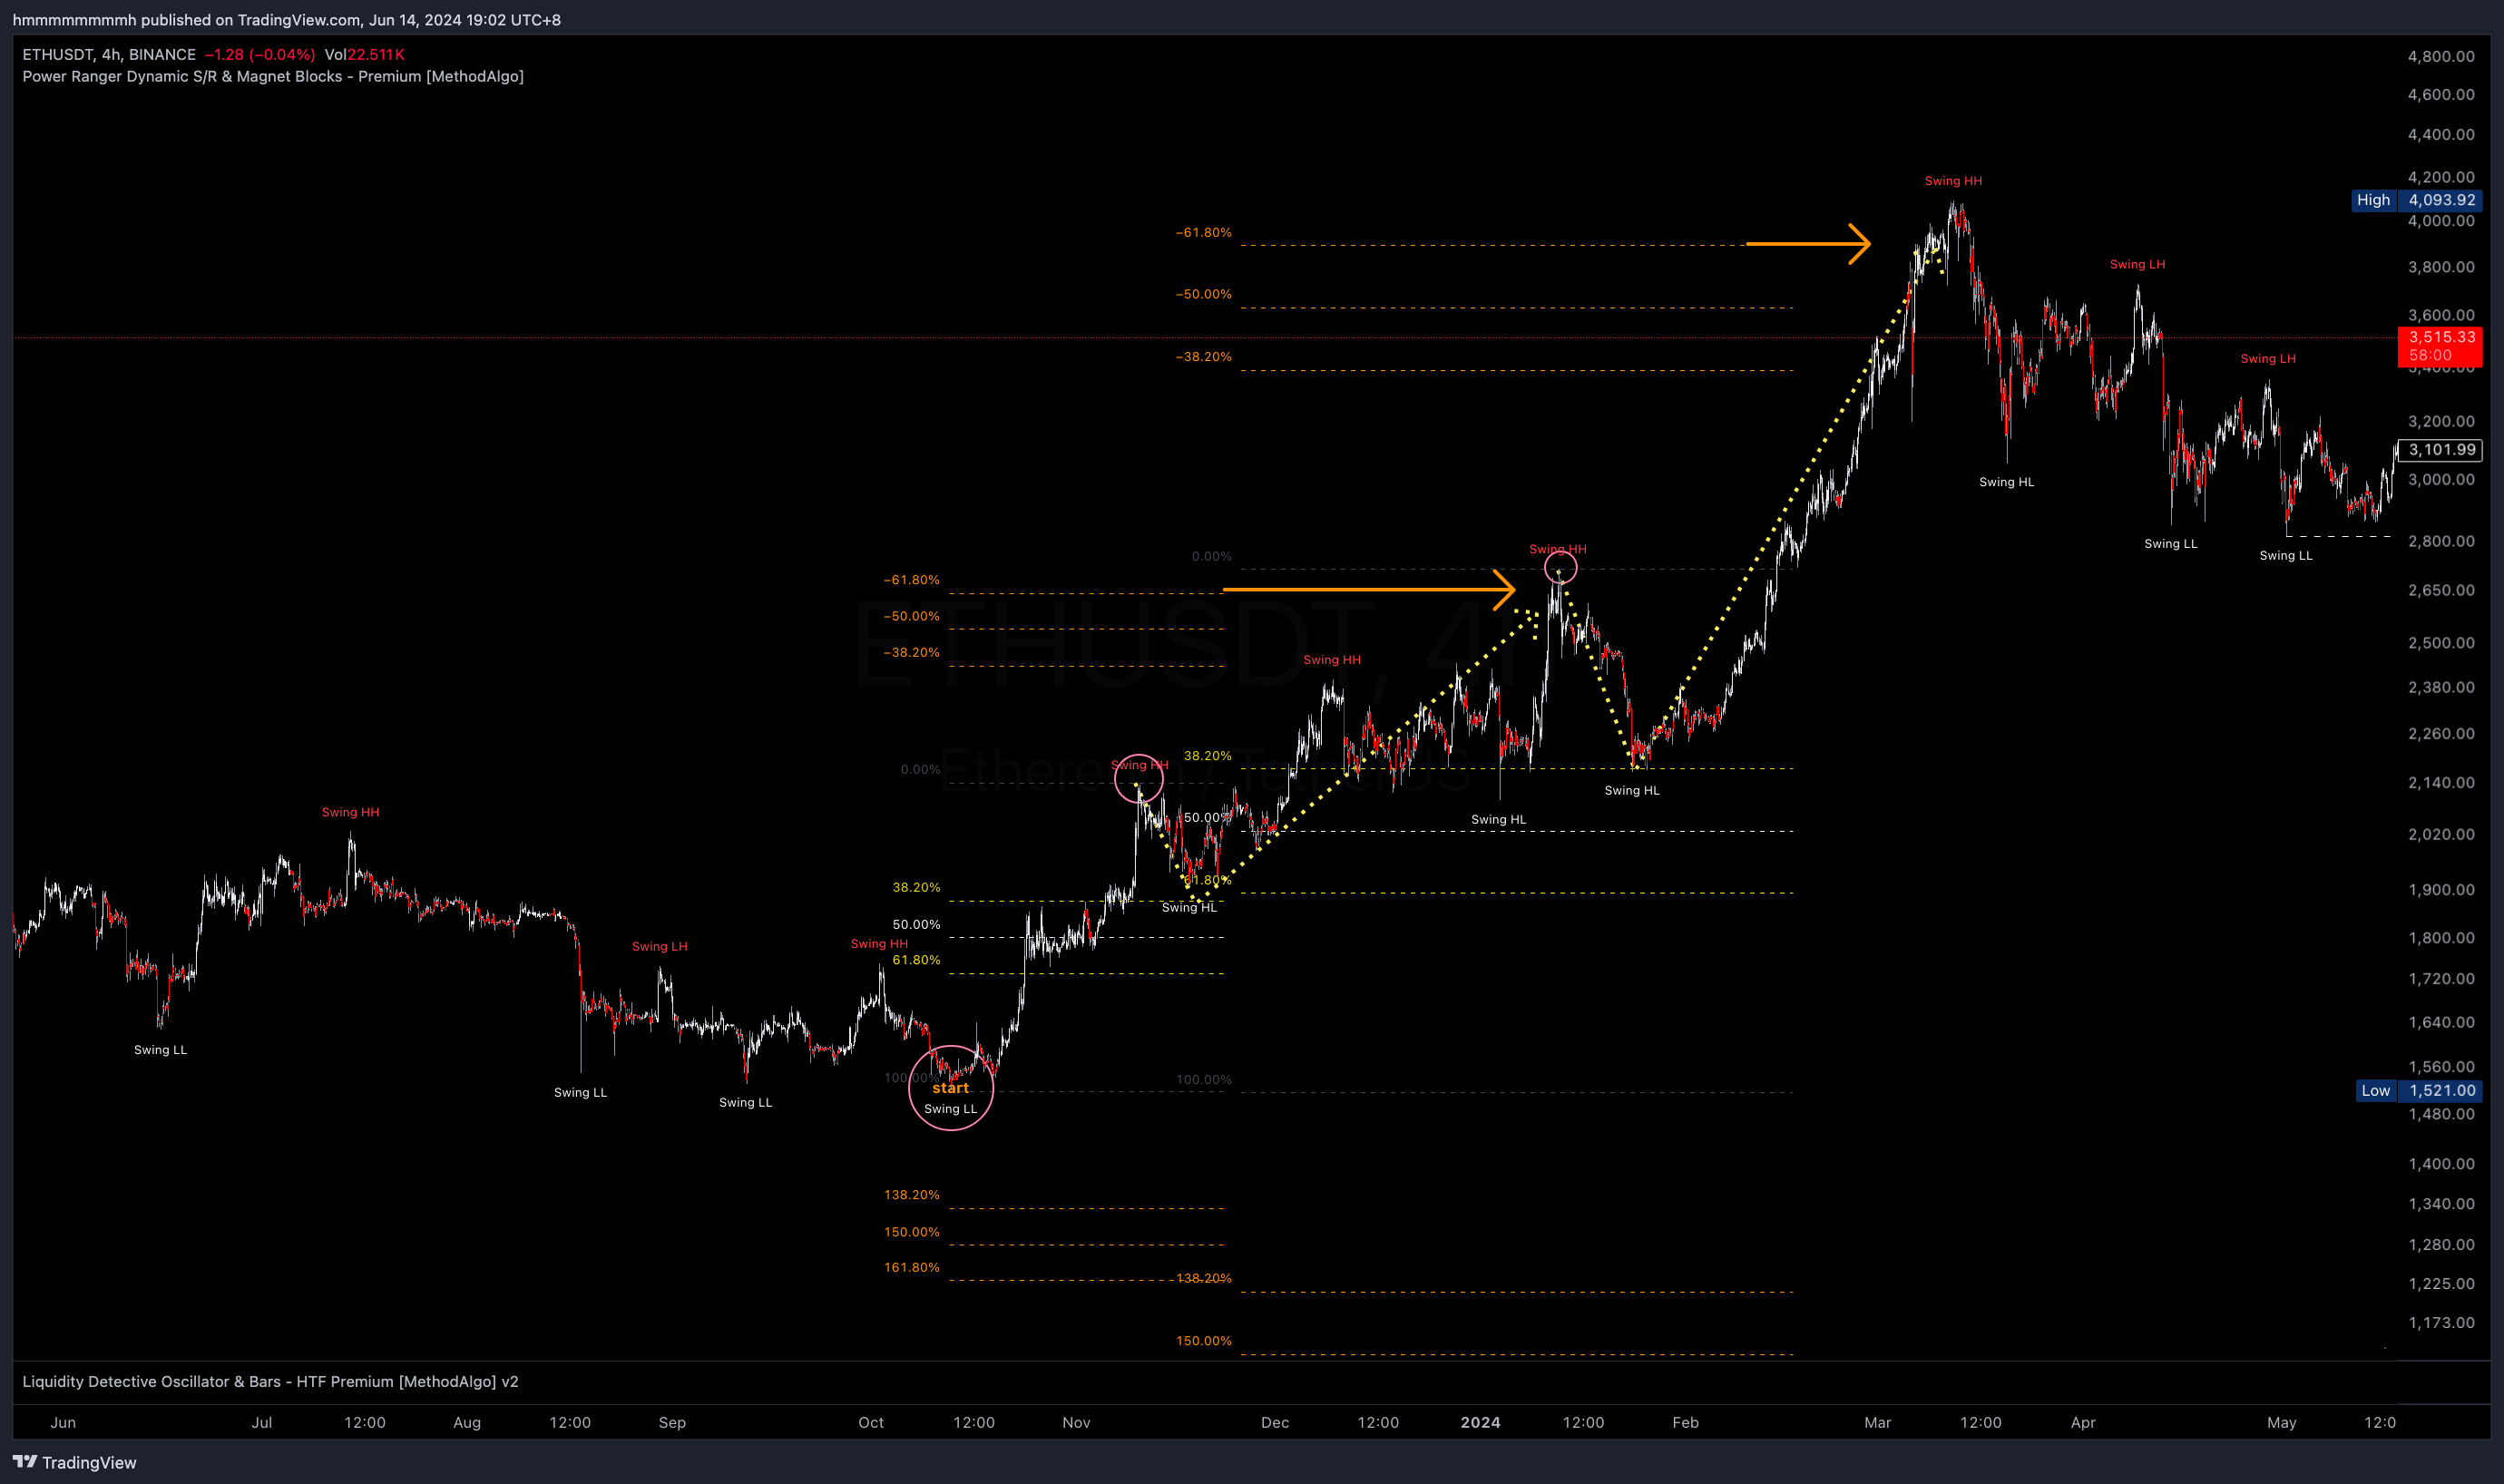
Task: Click the topmost red Swing HH label
Action: click(x=1952, y=181)
